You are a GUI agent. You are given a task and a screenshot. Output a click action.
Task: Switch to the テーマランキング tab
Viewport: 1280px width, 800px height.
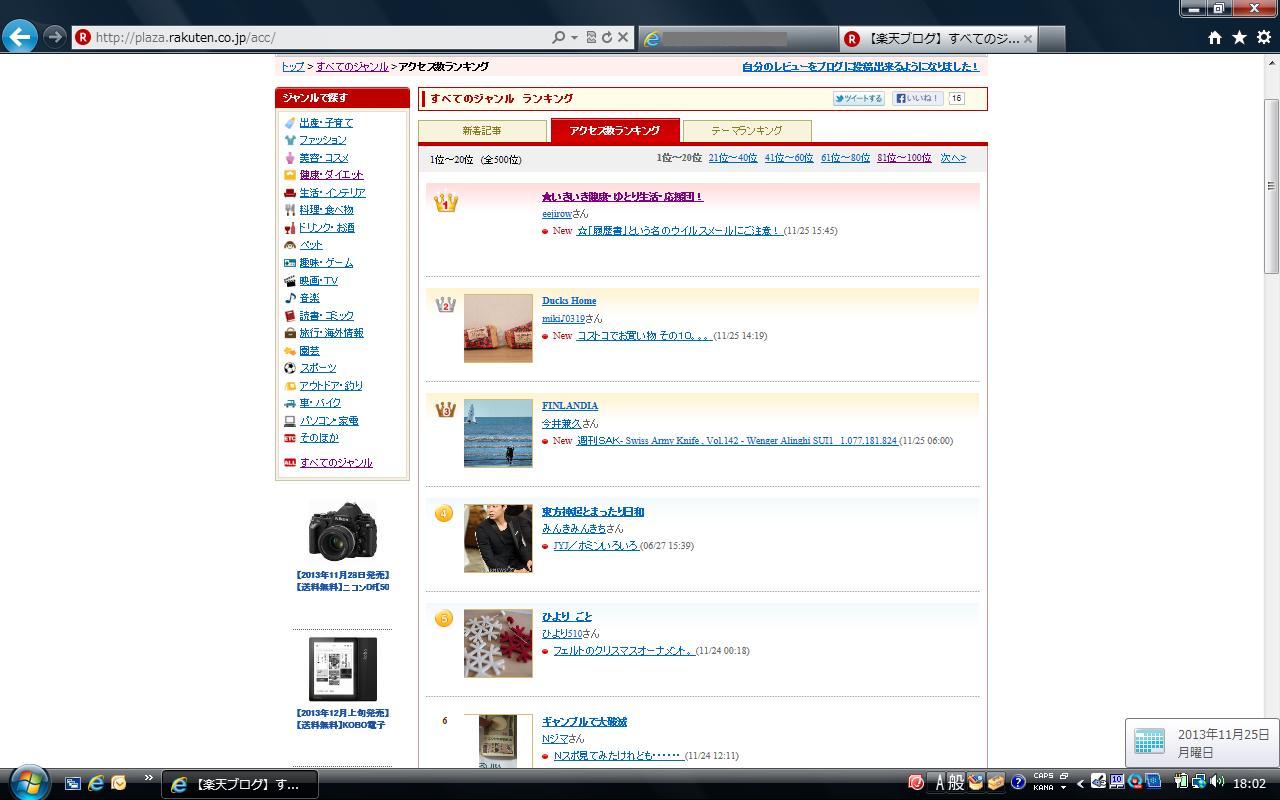[746, 131]
